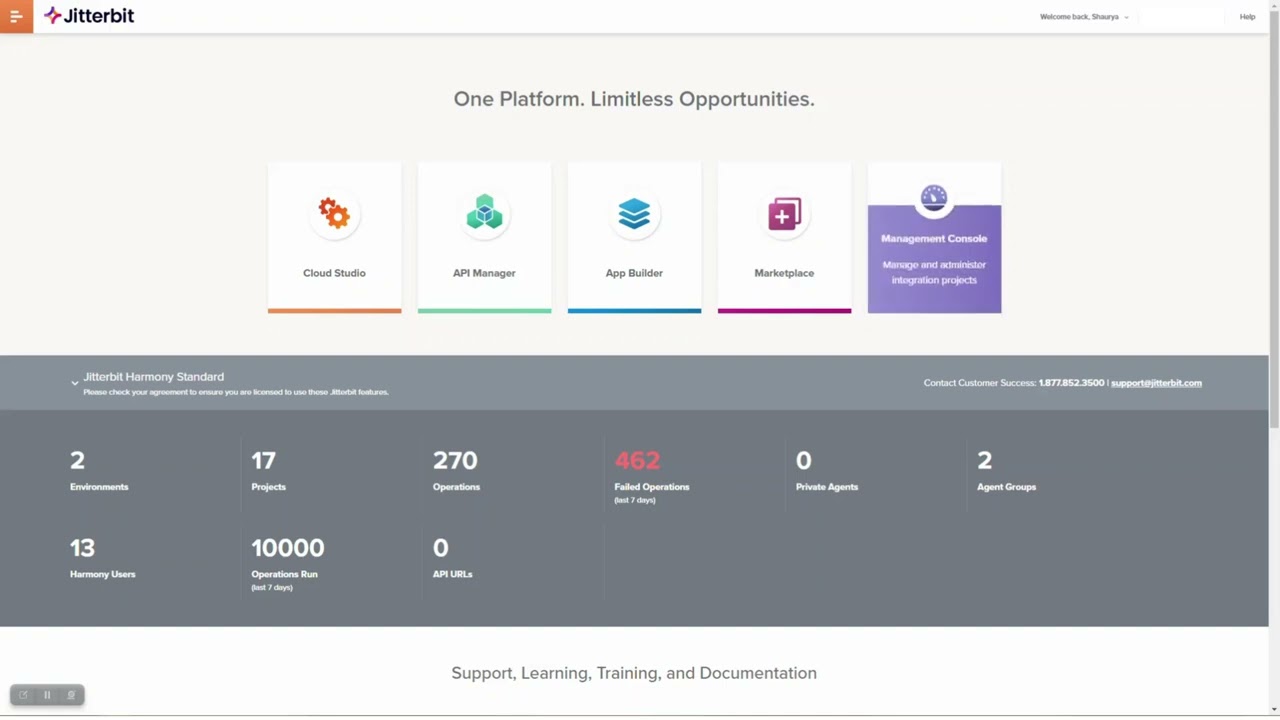The height and width of the screenshot is (720, 1280).
Task: Click the 10000 Operations Run count
Action: tap(288, 548)
